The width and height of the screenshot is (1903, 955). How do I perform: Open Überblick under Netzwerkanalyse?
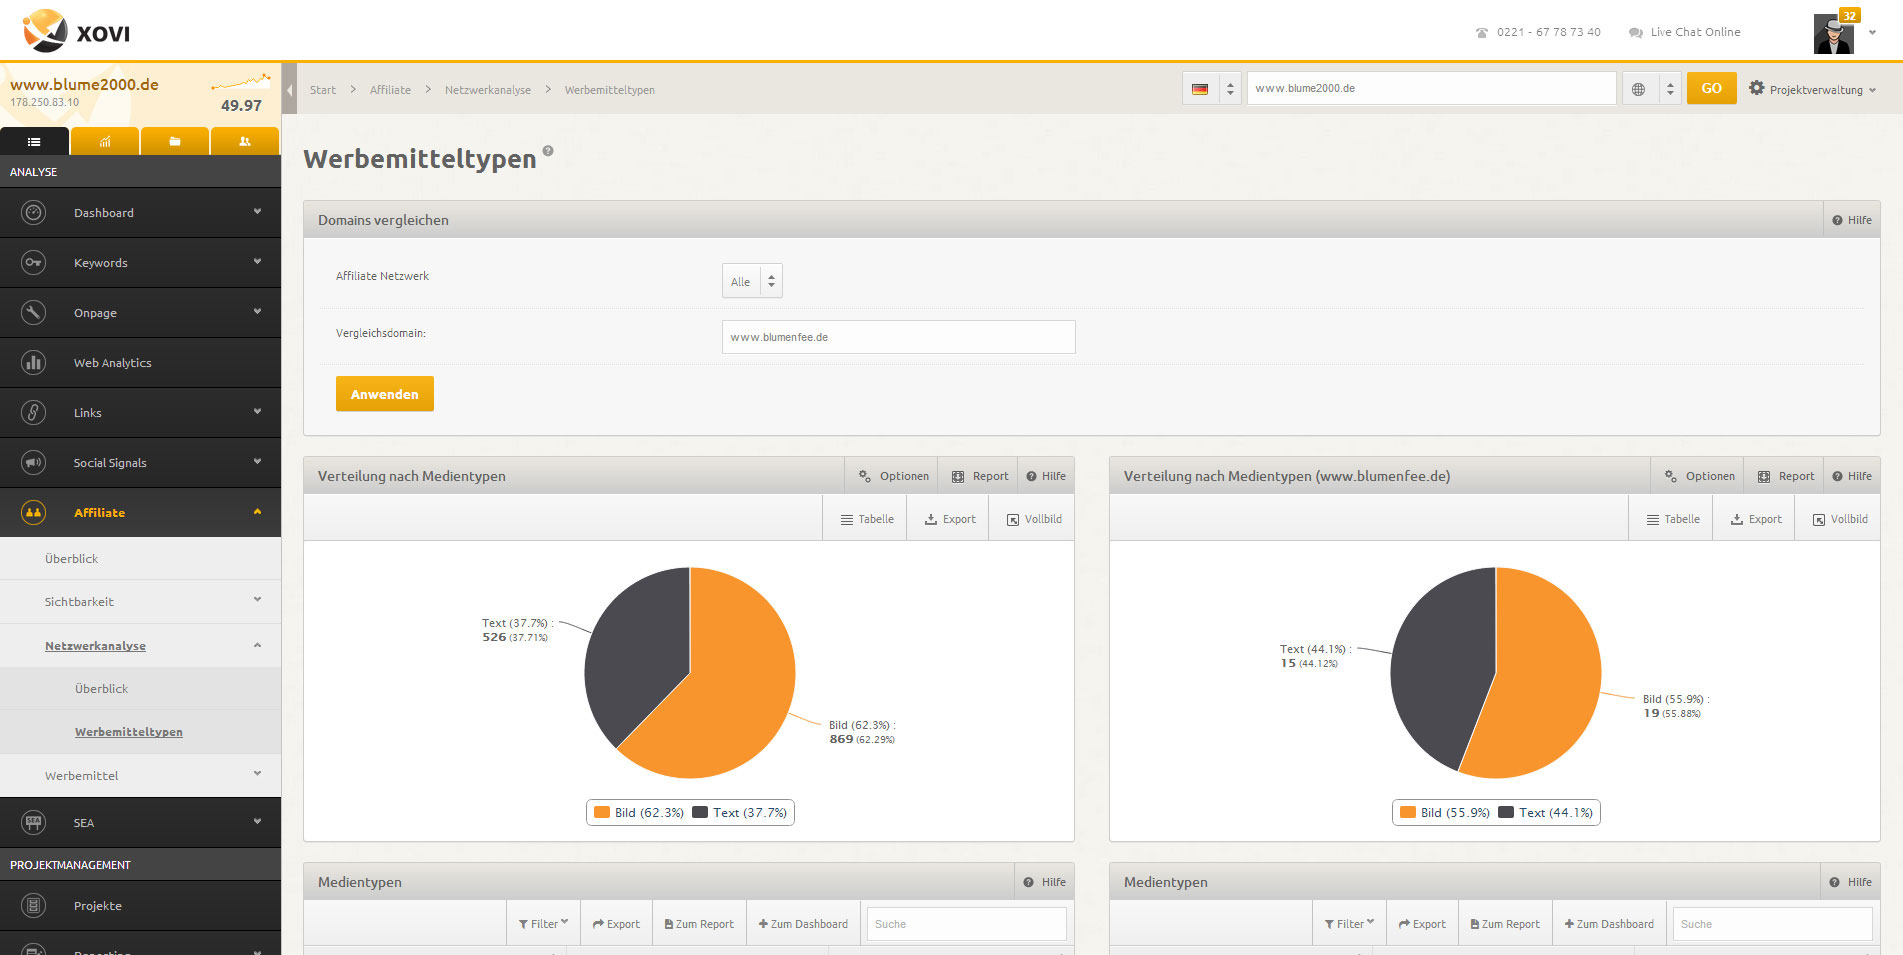coord(101,689)
